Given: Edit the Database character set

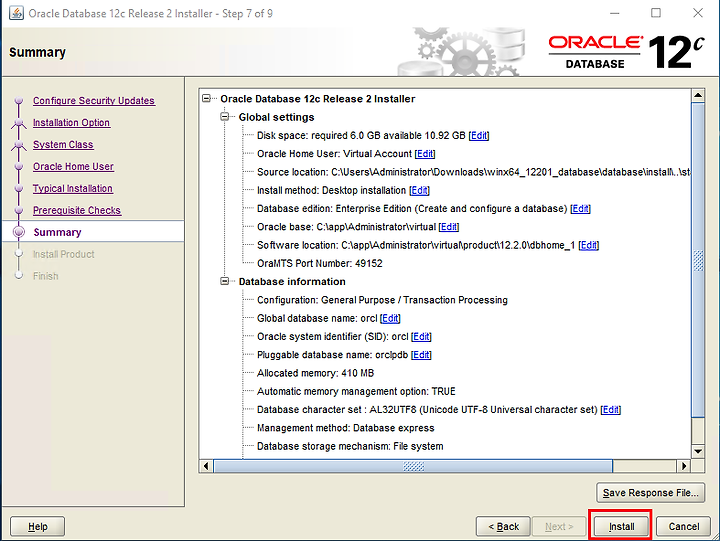Looking at the screenshot, I should pyautogui.click(x=611, y=410).
